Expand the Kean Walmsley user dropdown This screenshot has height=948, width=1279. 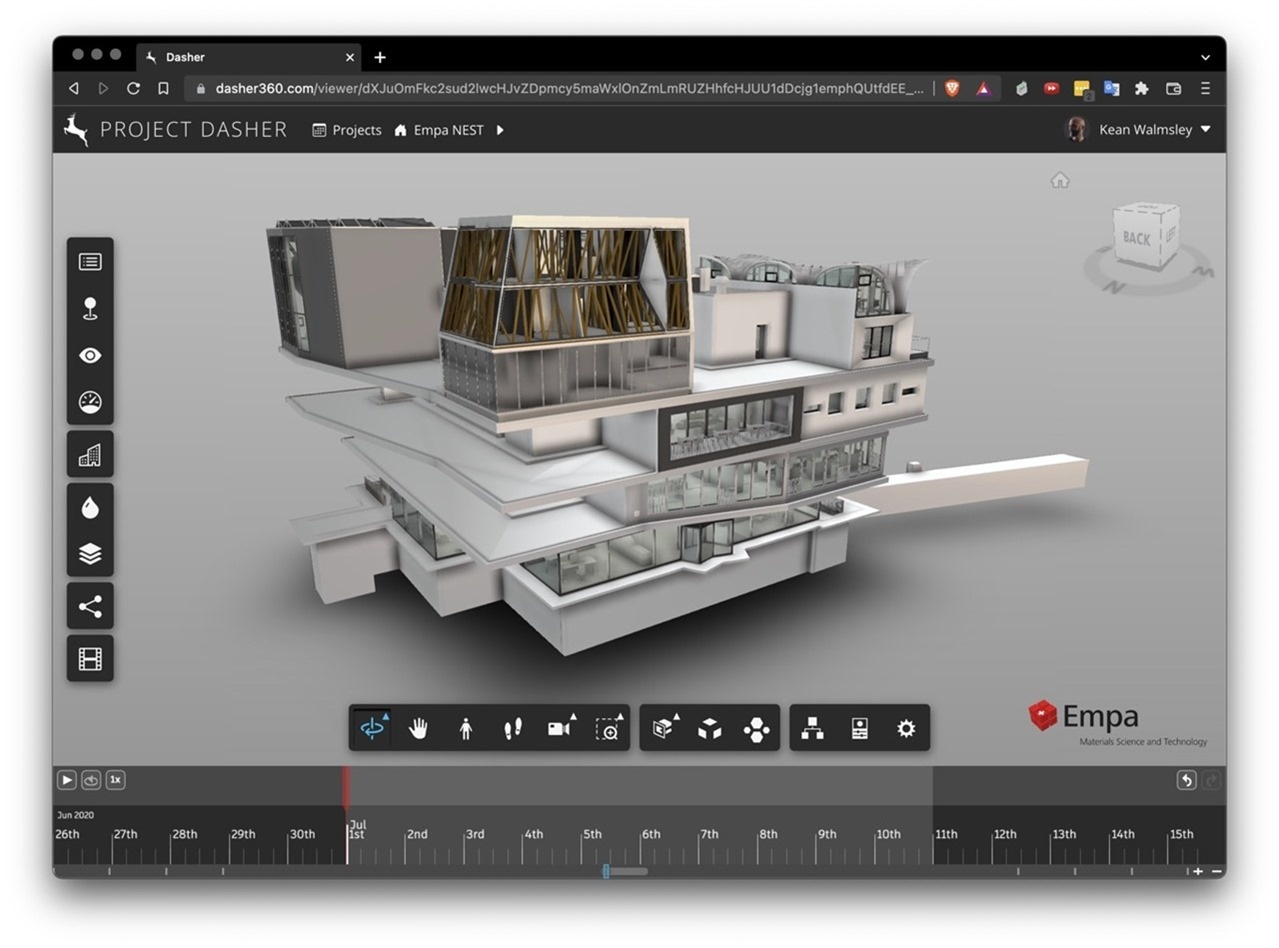(1205, 129)
